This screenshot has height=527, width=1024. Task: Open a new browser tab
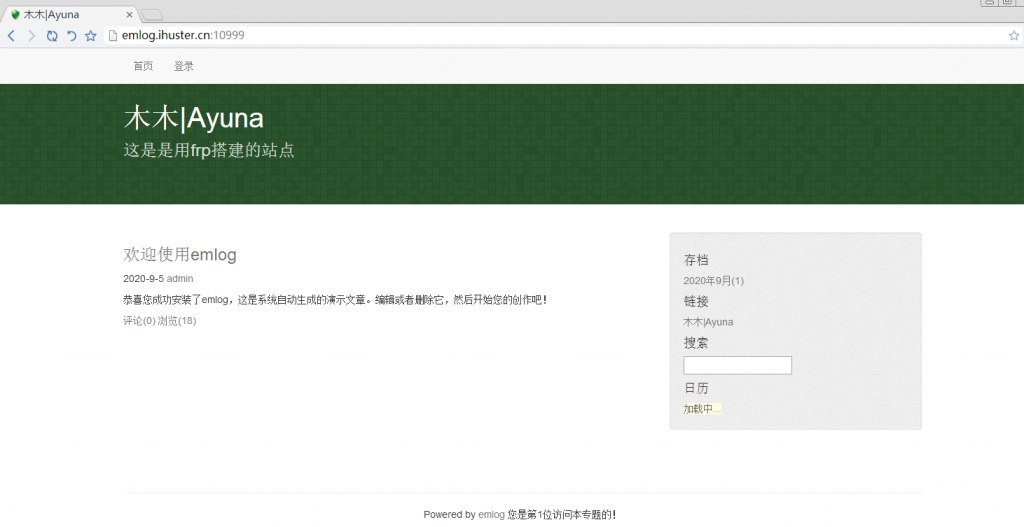point(152,14)
